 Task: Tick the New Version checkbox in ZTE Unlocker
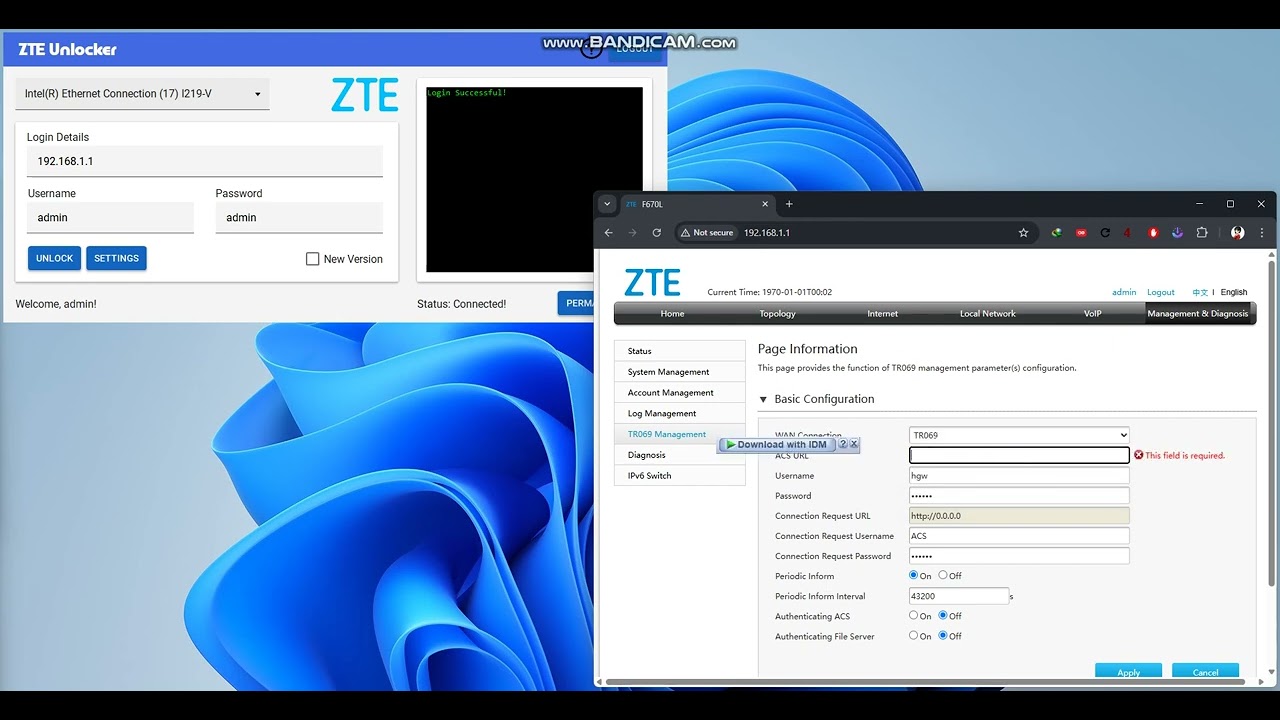coord(313,259)
